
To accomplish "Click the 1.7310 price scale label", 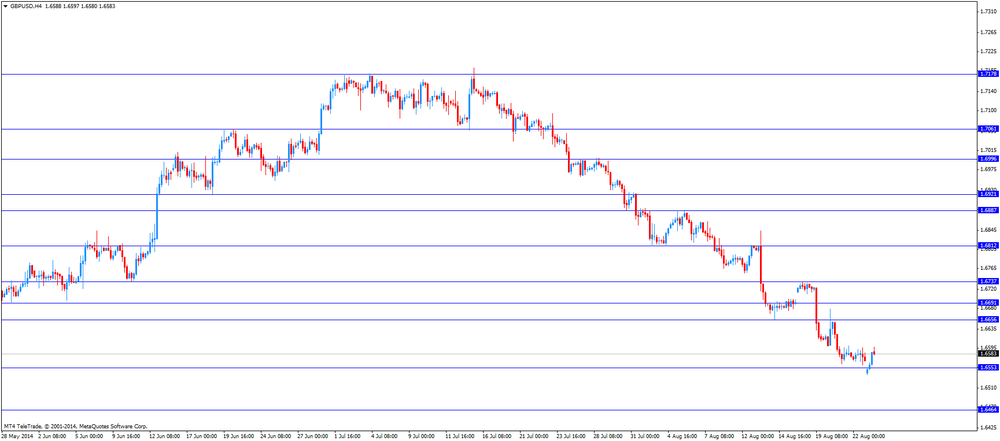I will click(x=988, y=11).
